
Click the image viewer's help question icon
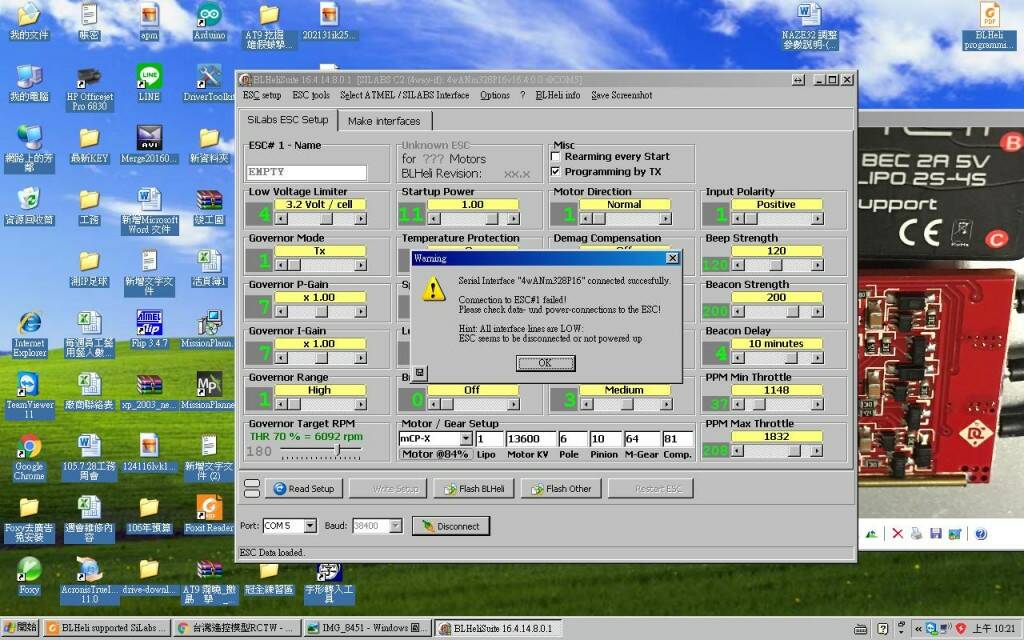pyautogui.click(x=981, y=534)
